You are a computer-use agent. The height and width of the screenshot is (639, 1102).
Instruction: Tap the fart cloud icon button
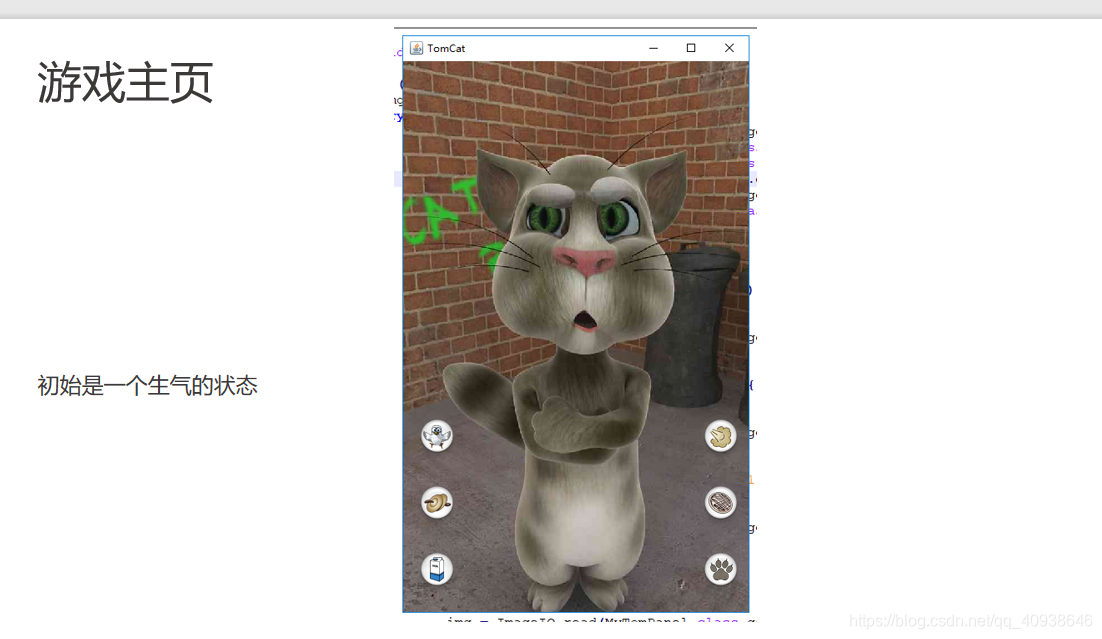(x=720, y=436)
